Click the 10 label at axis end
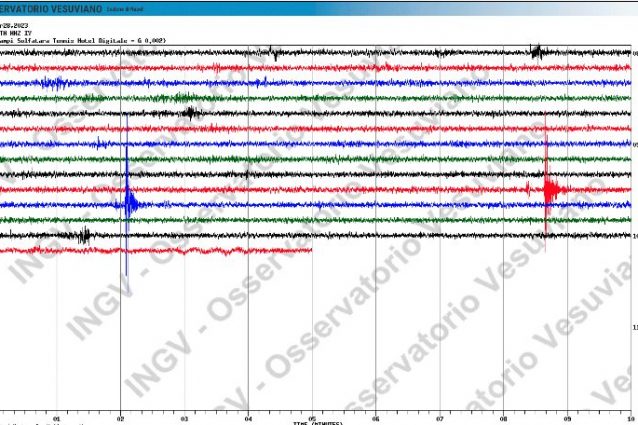Viewport: 638px width, 425px height. (x=630, y=418)
